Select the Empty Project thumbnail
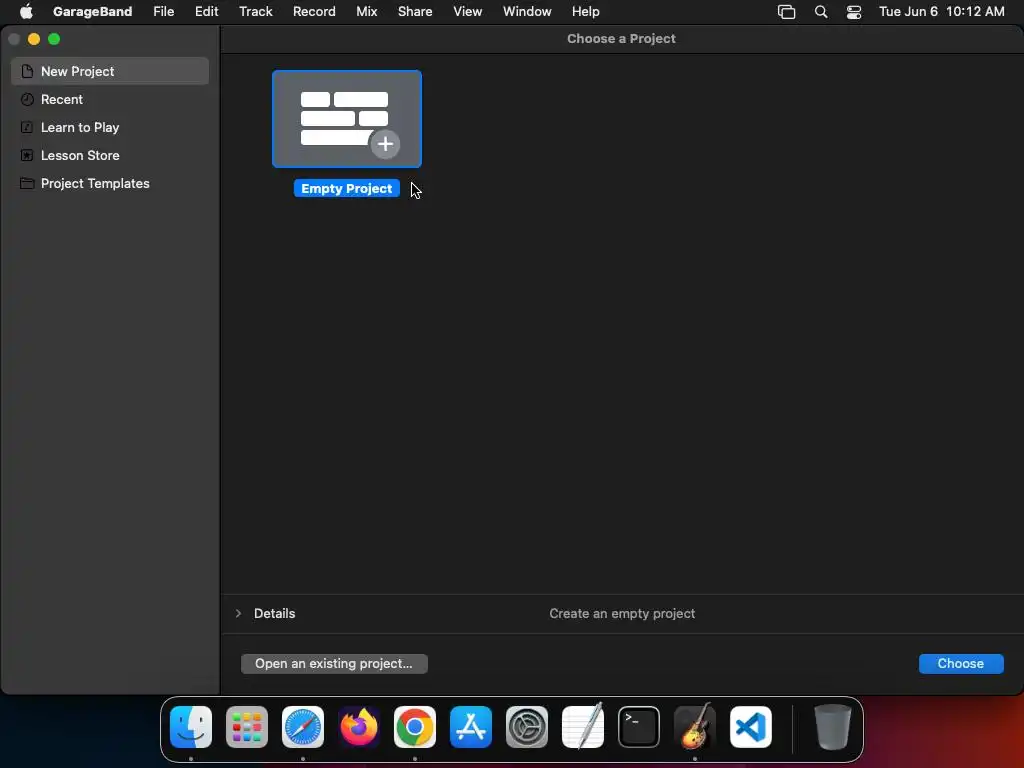The width and height of the screenshot is (1024, 768). click(x=347, y=119)
